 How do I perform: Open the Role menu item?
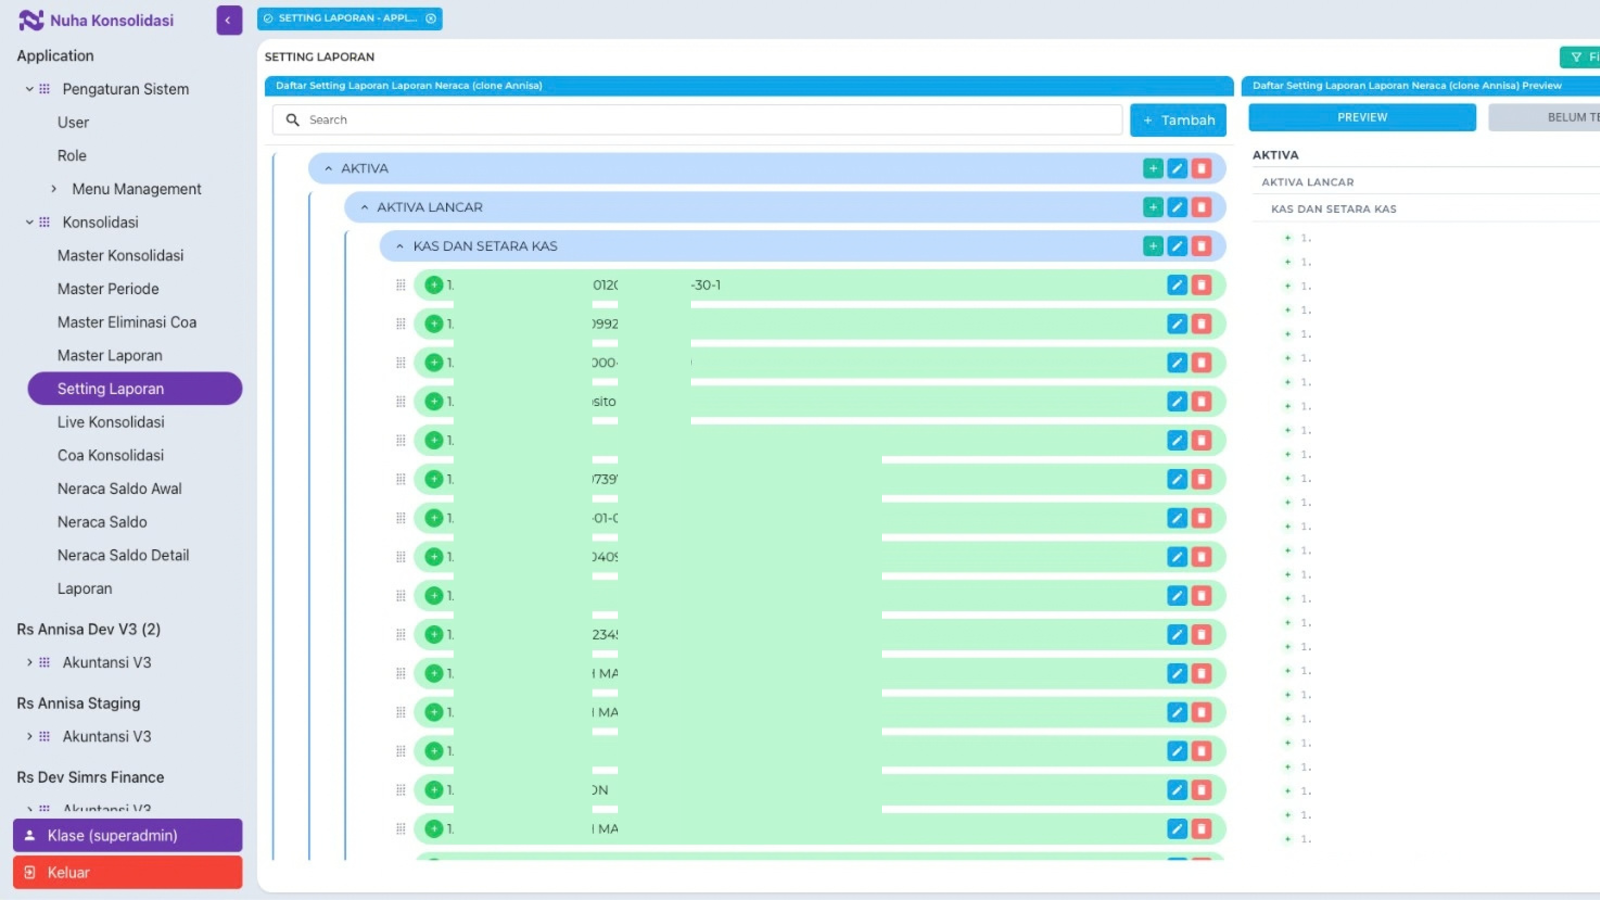pos(72,156)
